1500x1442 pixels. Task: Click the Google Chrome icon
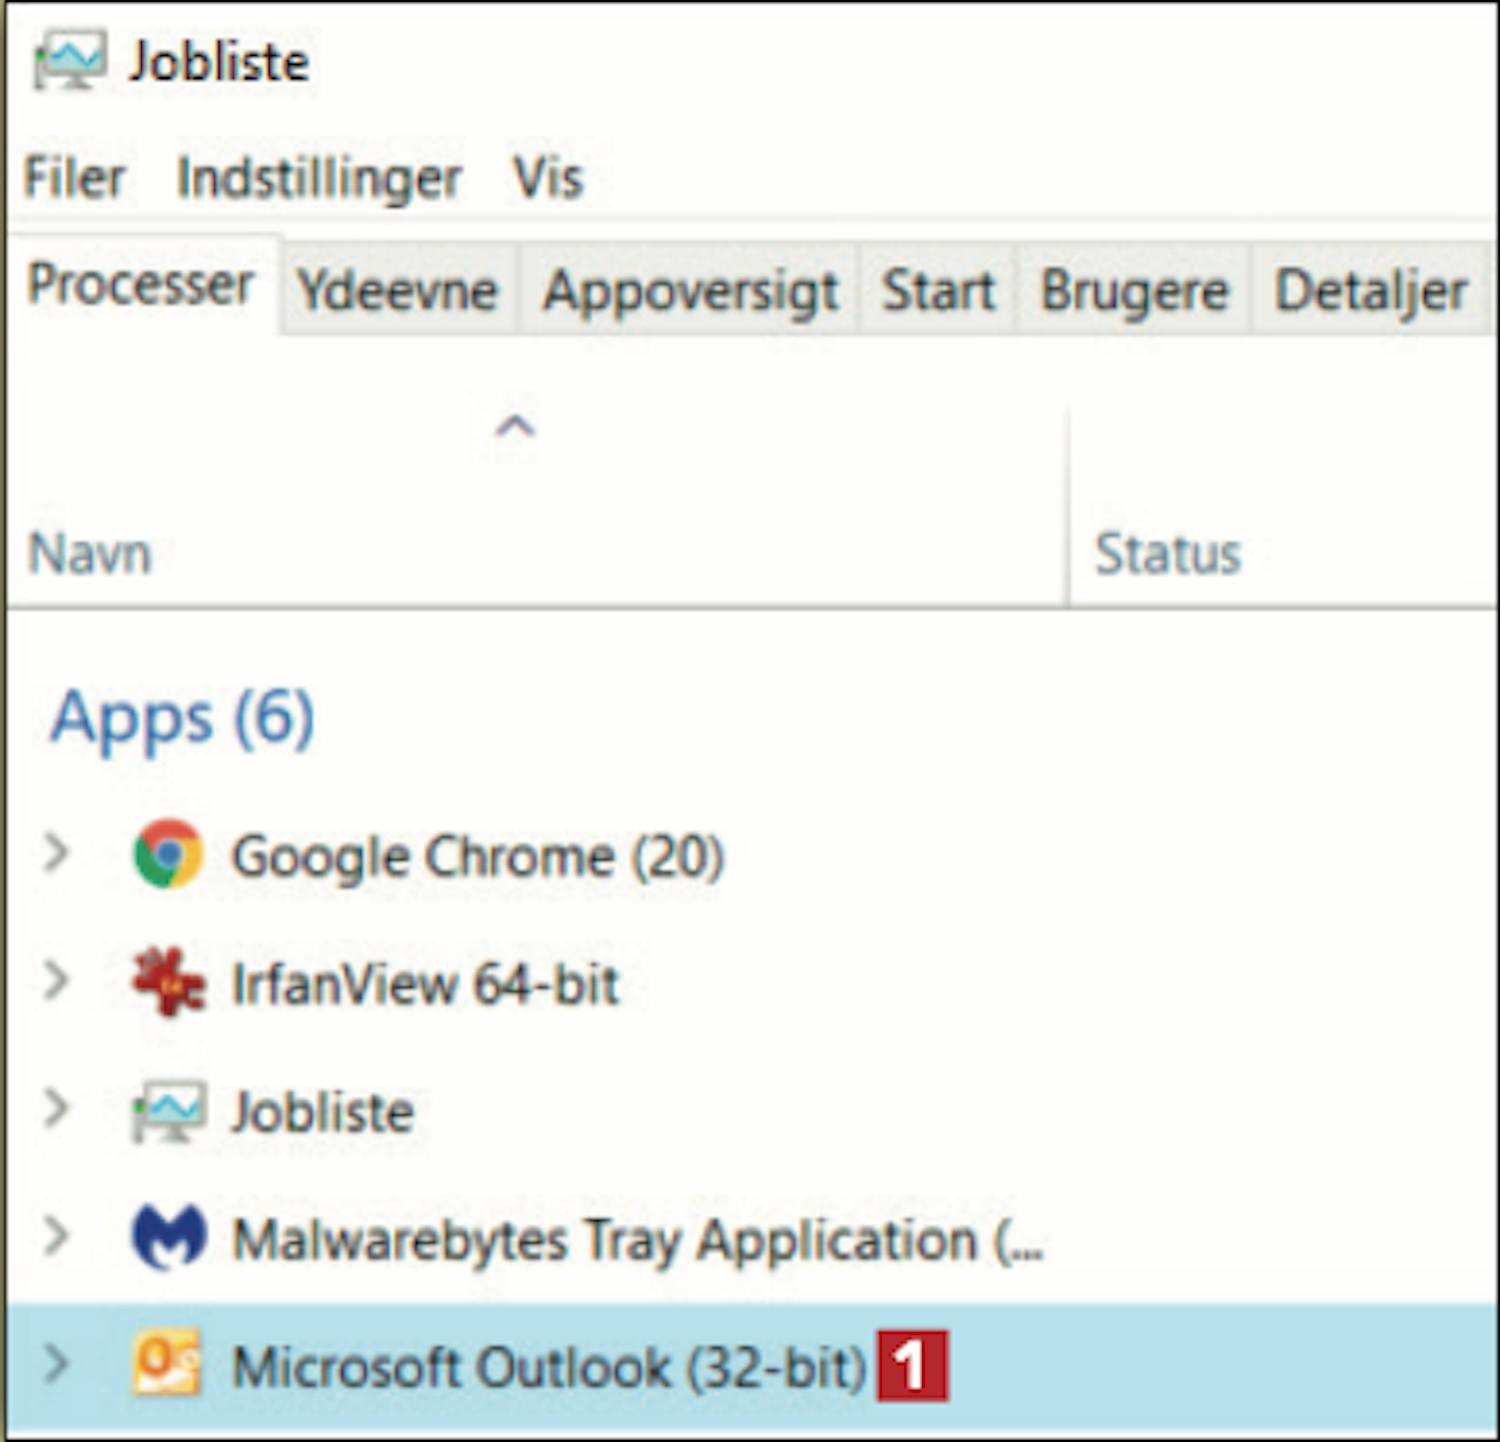pyautogui.click(x=168, y=854)
